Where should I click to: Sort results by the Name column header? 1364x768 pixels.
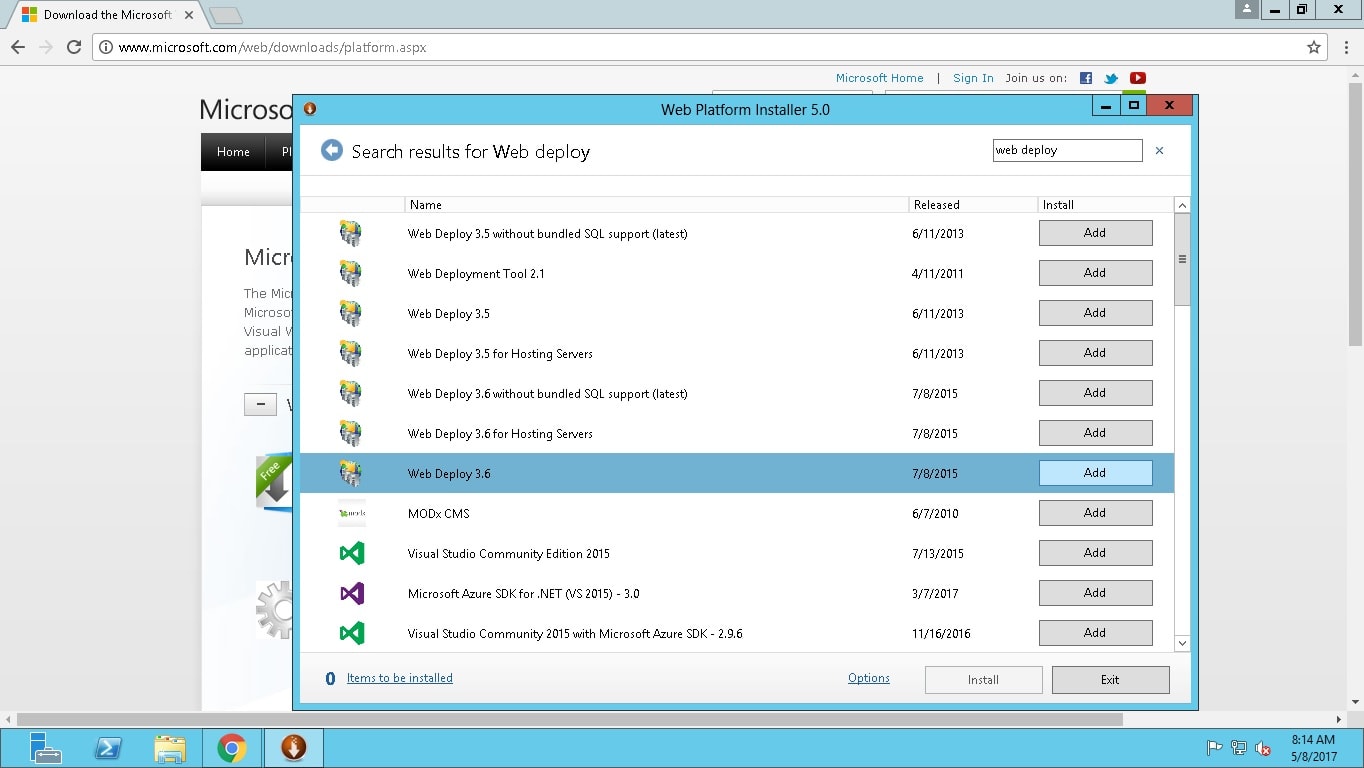(657, 204)
